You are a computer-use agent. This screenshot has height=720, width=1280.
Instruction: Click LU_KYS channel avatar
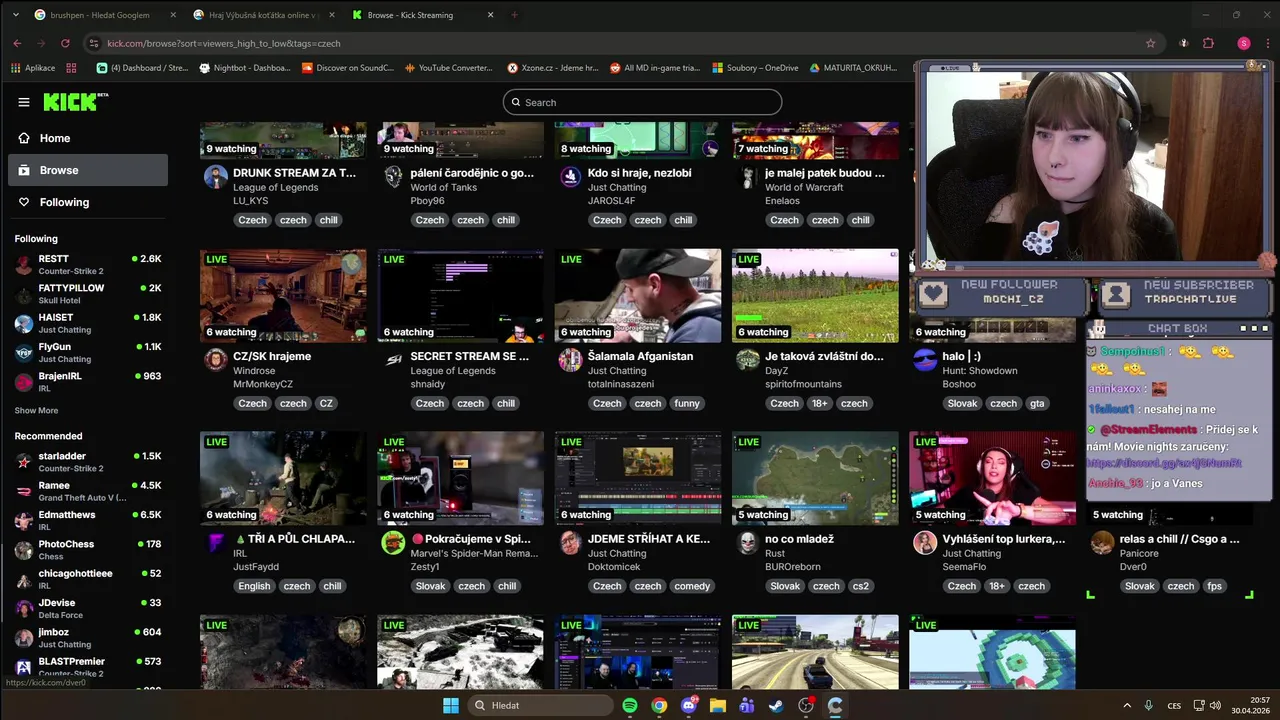216,177
